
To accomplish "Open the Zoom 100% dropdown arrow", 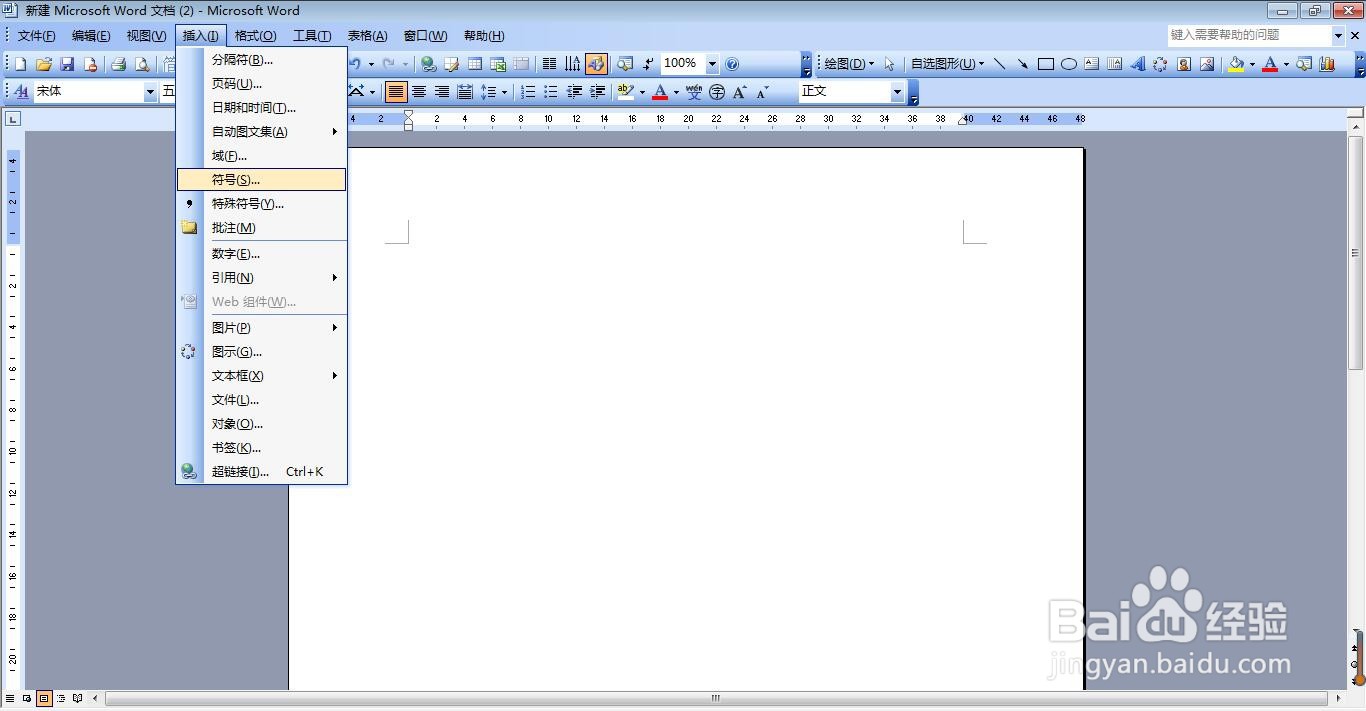I will click(712, 64).
